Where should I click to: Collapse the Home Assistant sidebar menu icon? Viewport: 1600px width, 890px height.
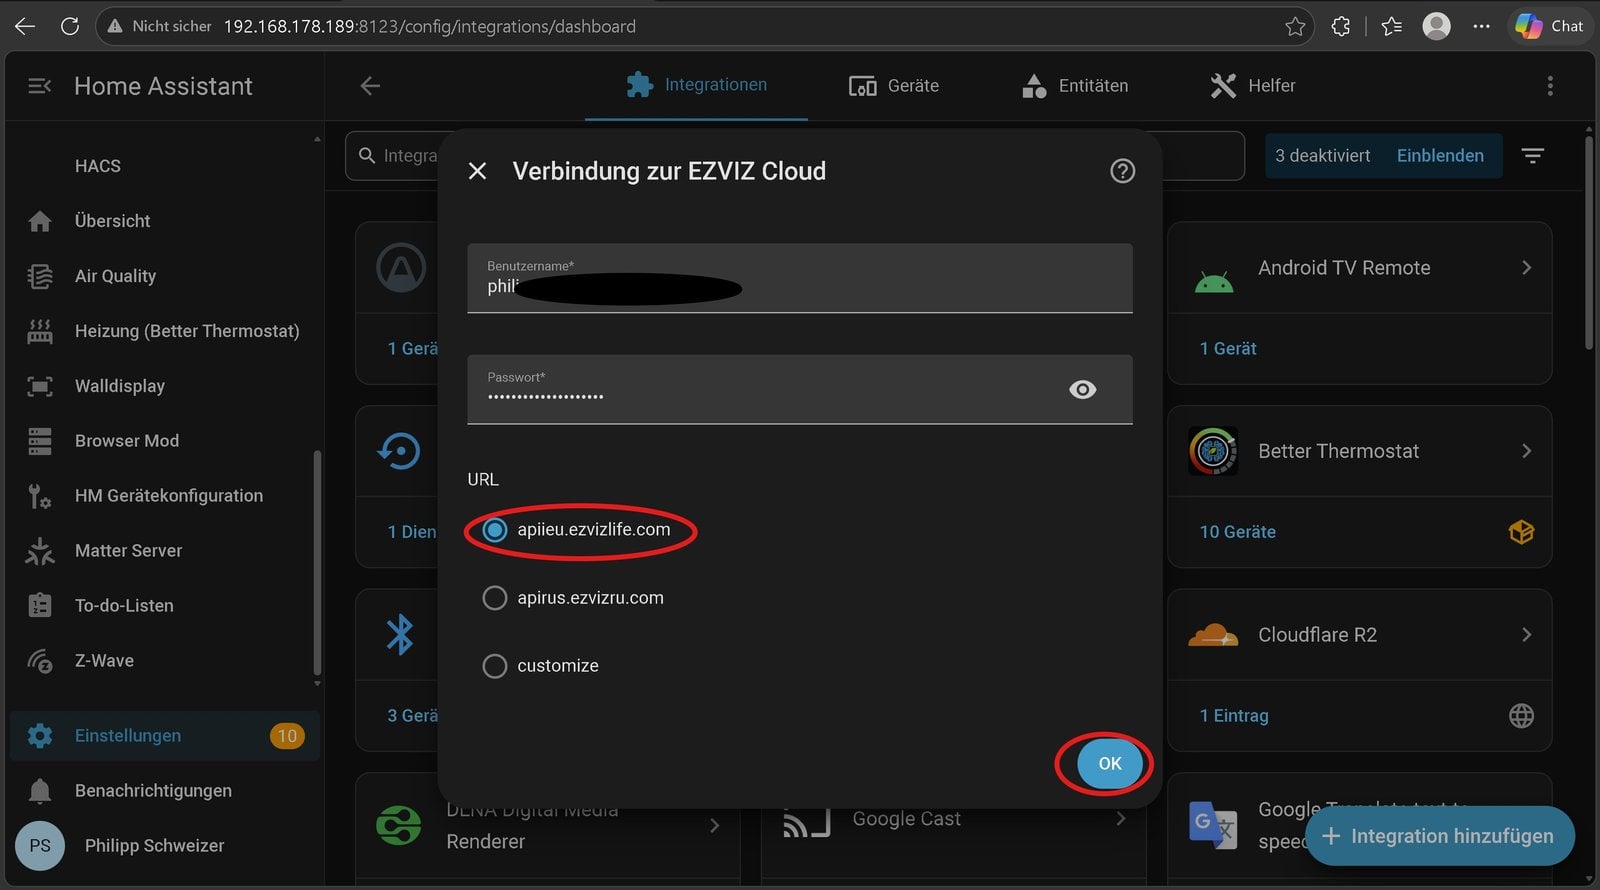pyautogui.click(x=39, y=86)
